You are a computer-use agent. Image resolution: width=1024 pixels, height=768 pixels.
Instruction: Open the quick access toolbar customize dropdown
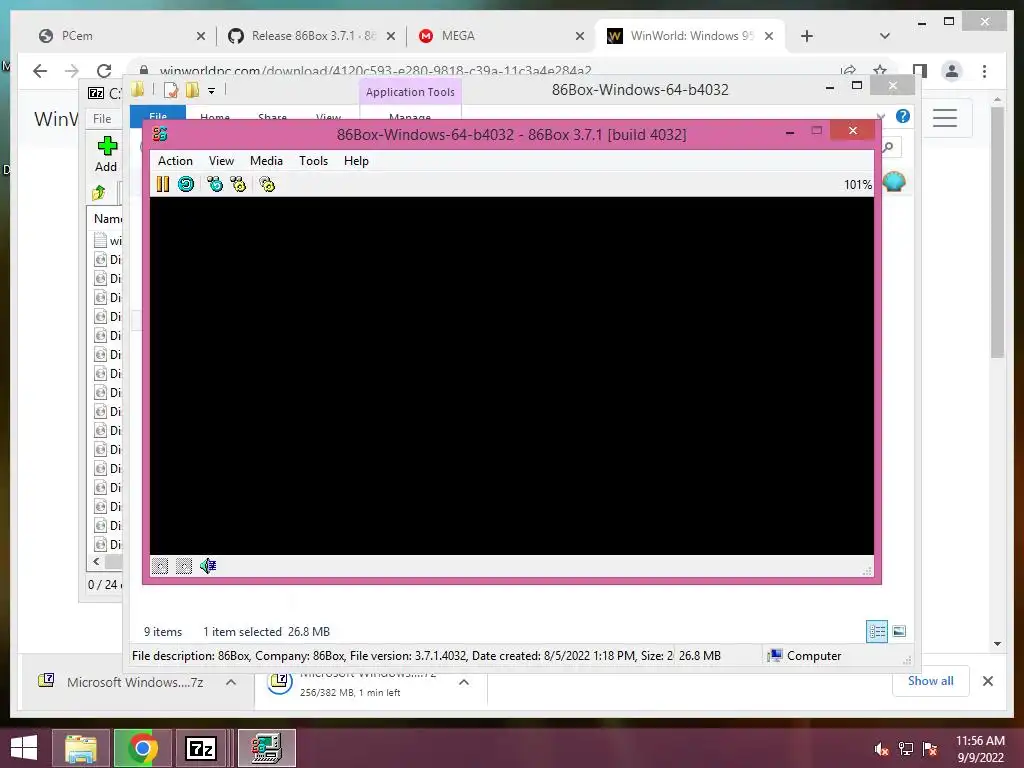coord(212,91)
